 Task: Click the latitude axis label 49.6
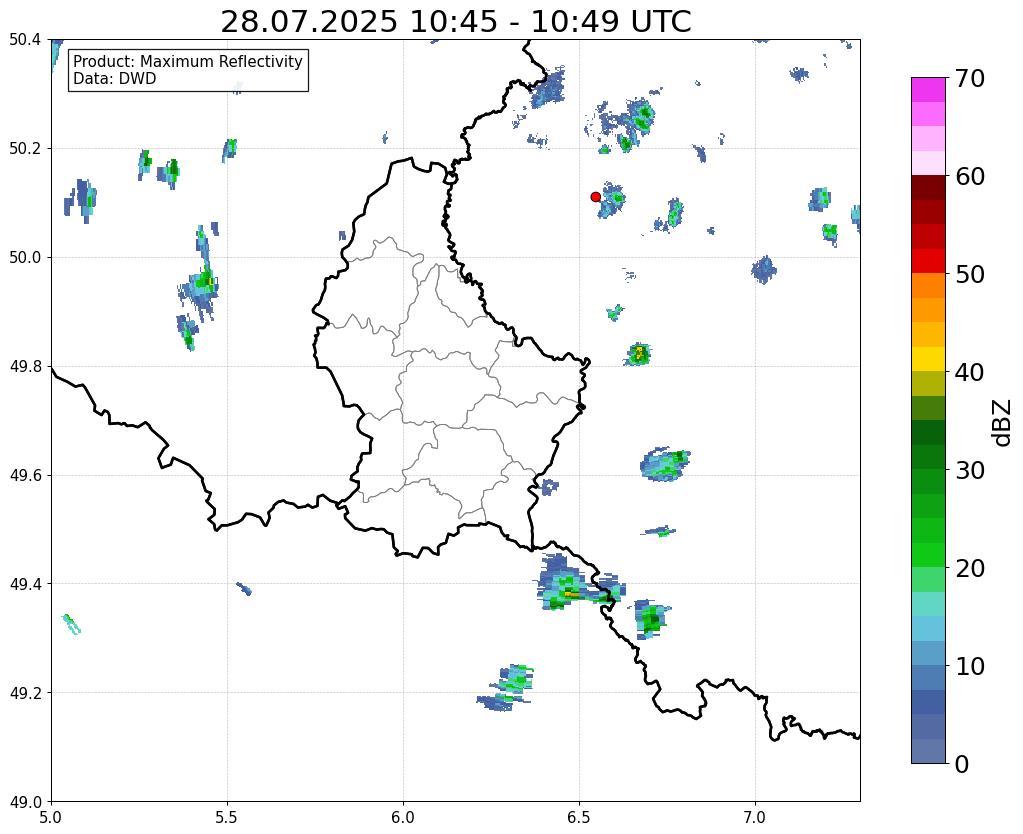click(25, 476)
